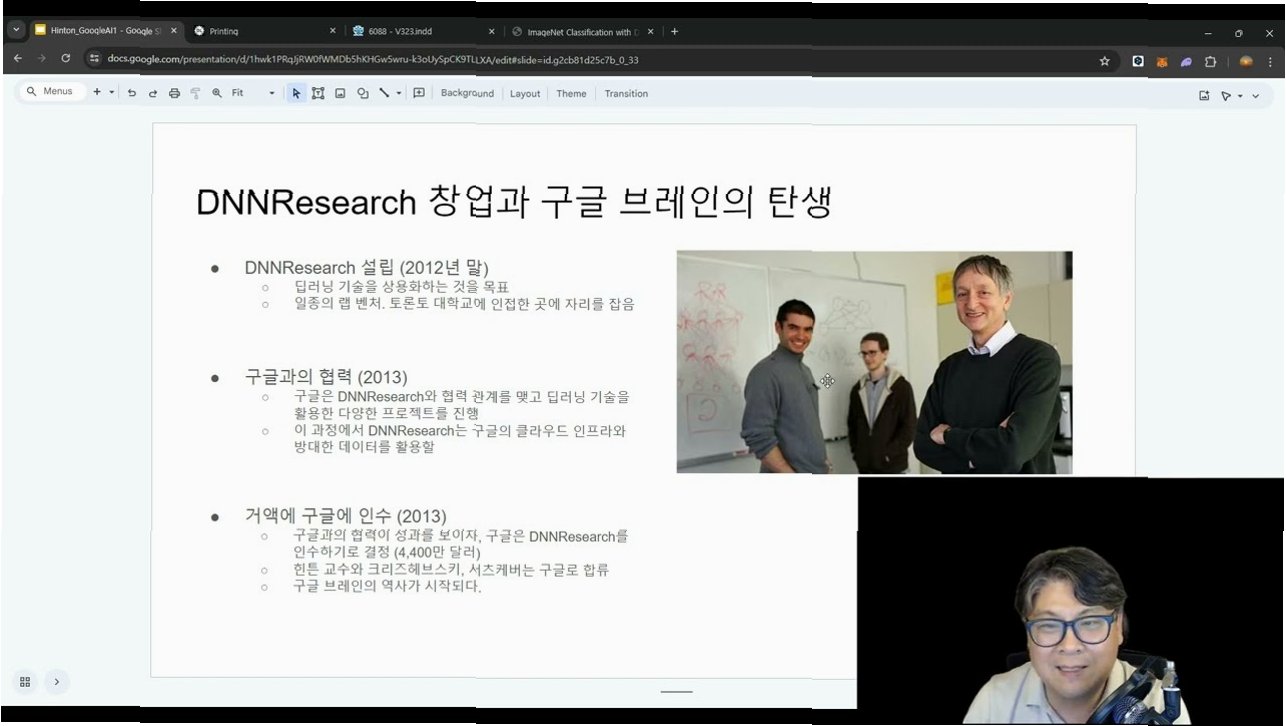Click bullet DNNResearch 설립 (2012년 말)
The width and height of the screenshot is (1286, 726).
pos(366,268)
